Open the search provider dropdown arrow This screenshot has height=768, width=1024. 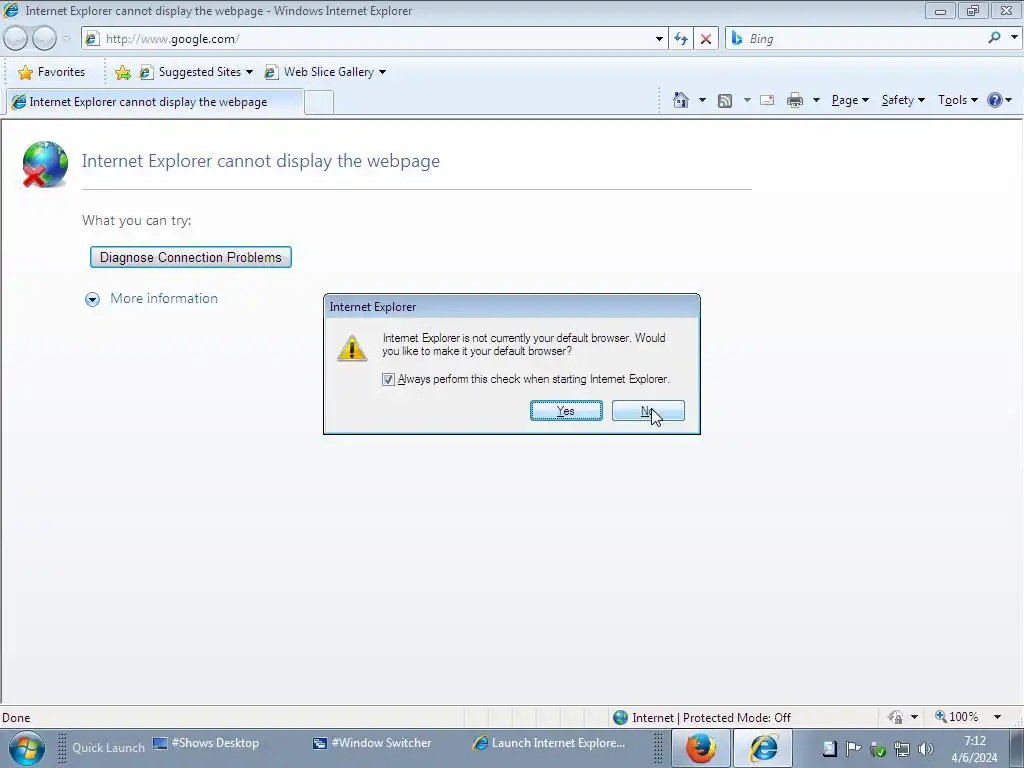[x=1014, y=38]
